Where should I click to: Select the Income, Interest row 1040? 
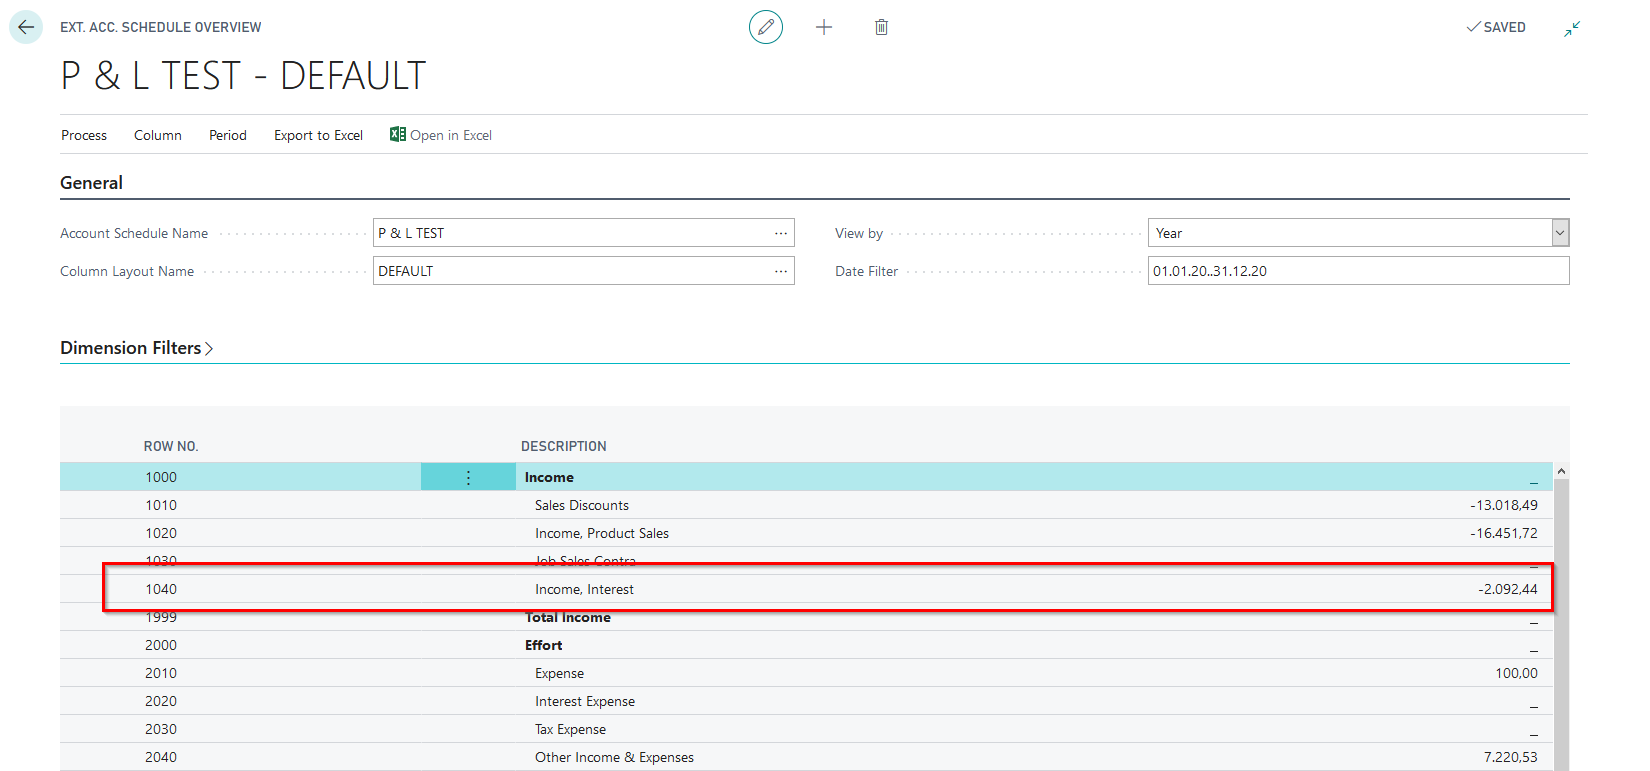click(584, 590)
